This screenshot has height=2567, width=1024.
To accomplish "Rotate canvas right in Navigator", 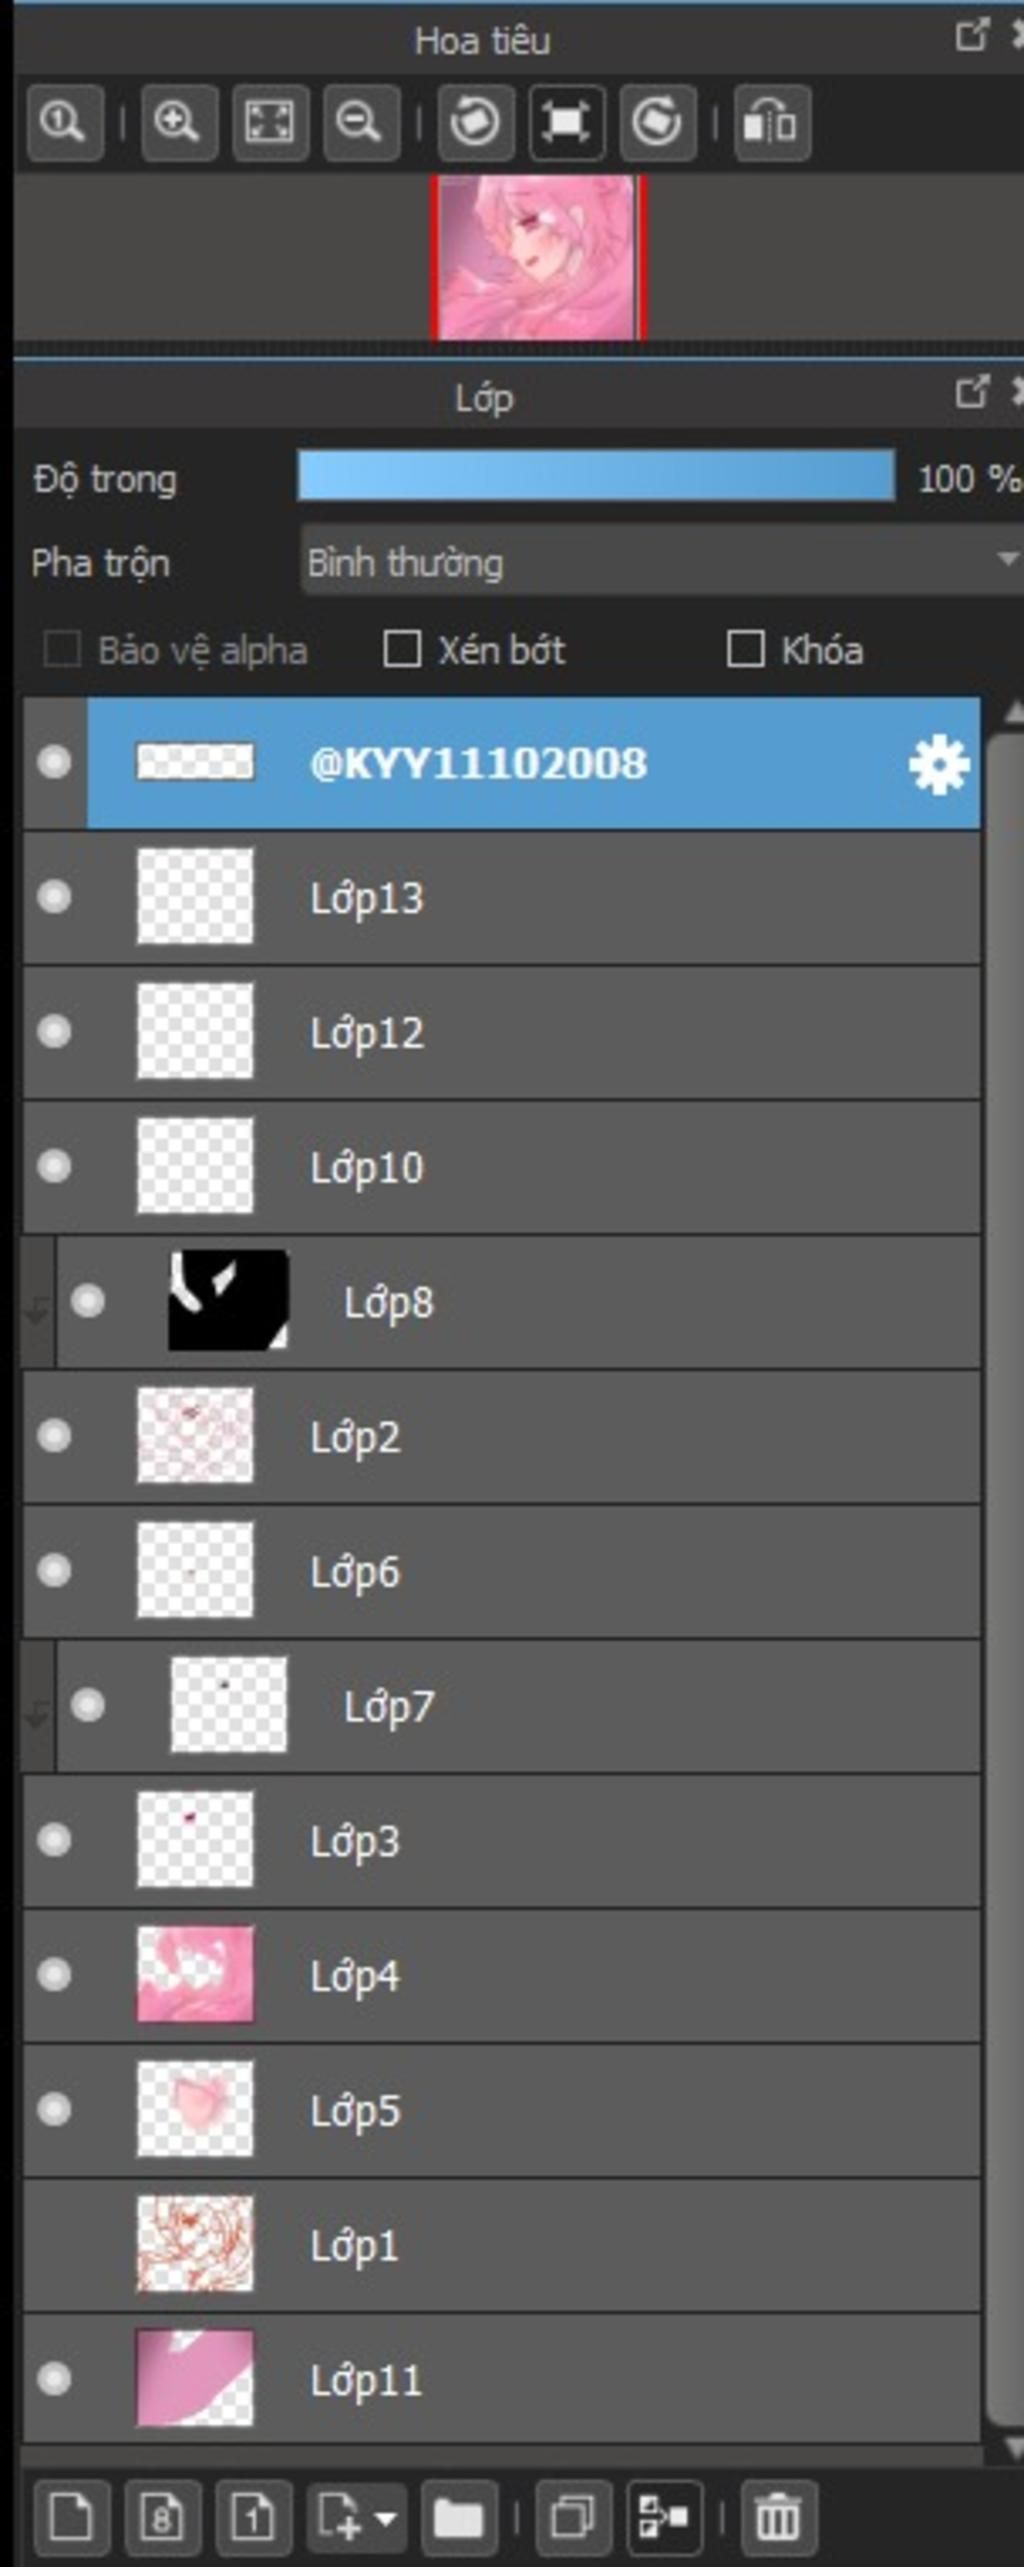I will (x=657, y=123).
